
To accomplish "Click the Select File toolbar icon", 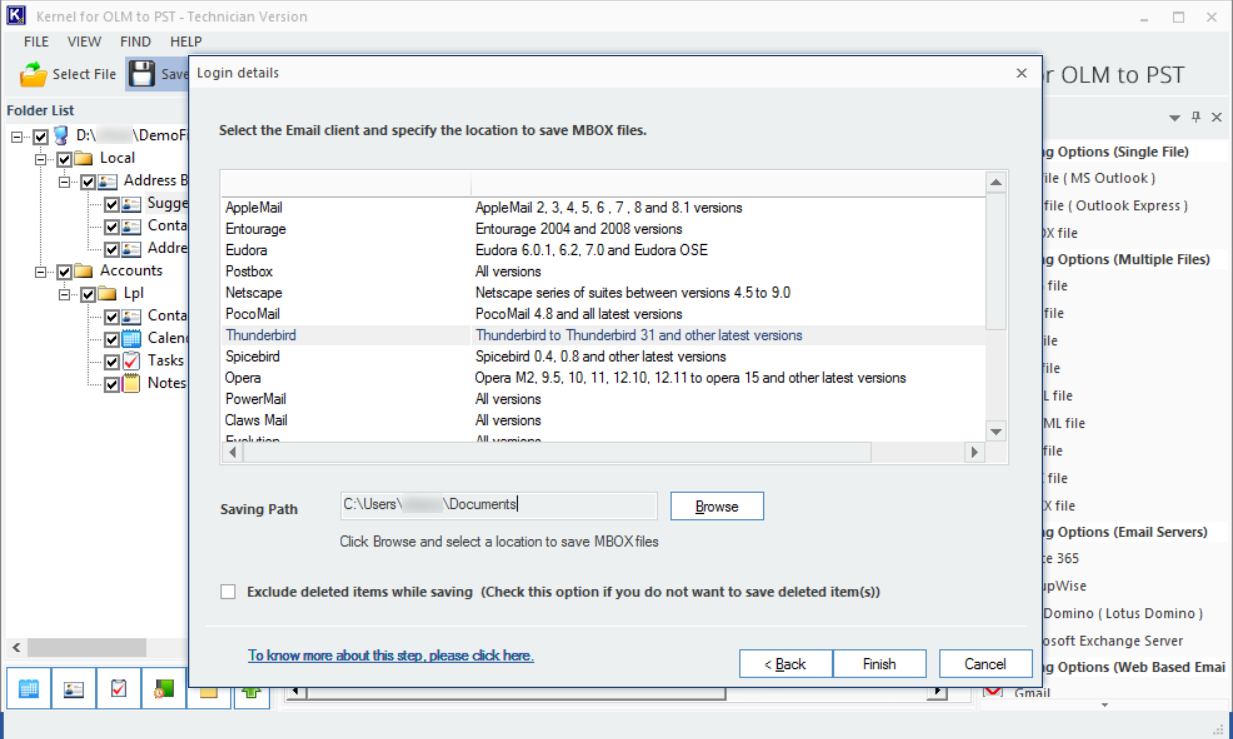I will [34, 74].
